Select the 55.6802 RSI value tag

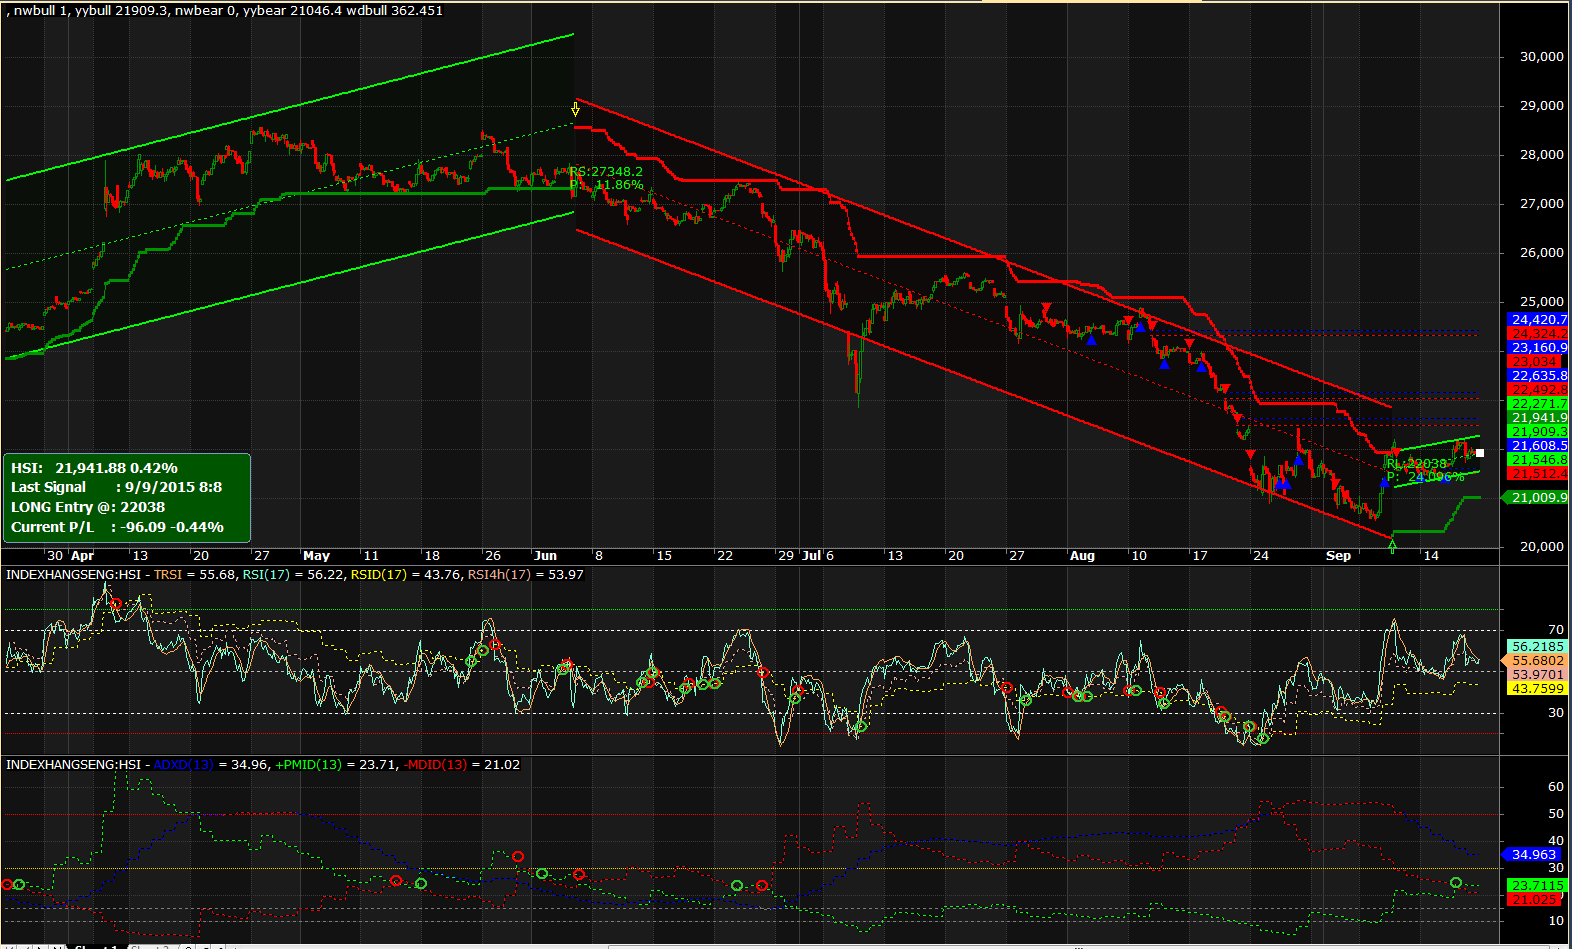tap(1536, 660)
